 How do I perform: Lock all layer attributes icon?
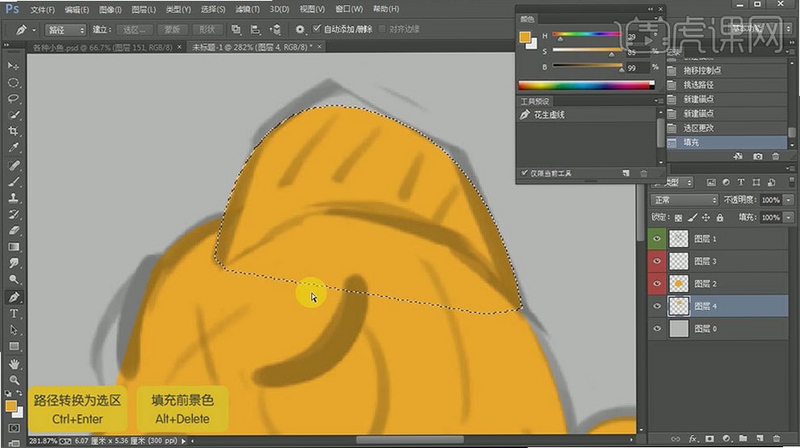[719, 218]
